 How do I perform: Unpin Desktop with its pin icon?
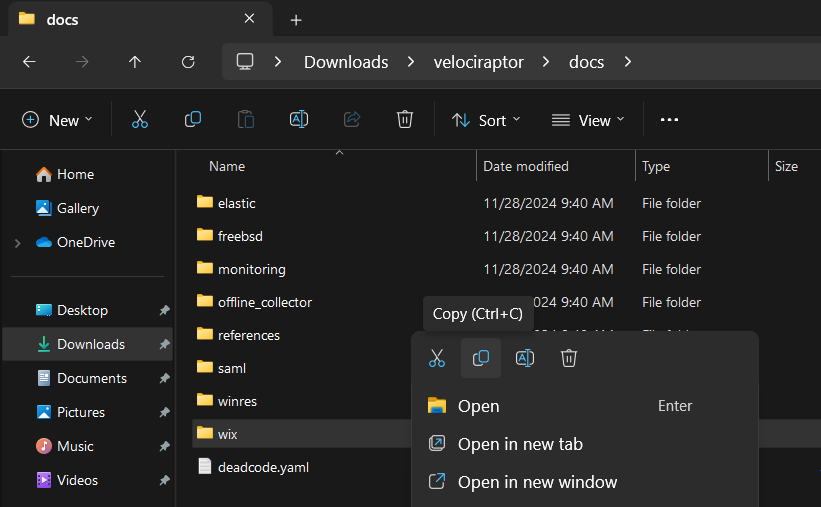164,311
